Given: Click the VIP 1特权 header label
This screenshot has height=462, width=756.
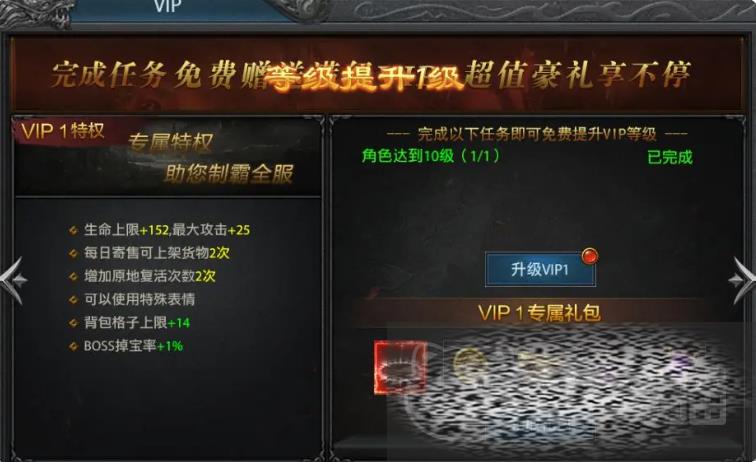Looking at the screenshot, I should (x=63, y=131).
